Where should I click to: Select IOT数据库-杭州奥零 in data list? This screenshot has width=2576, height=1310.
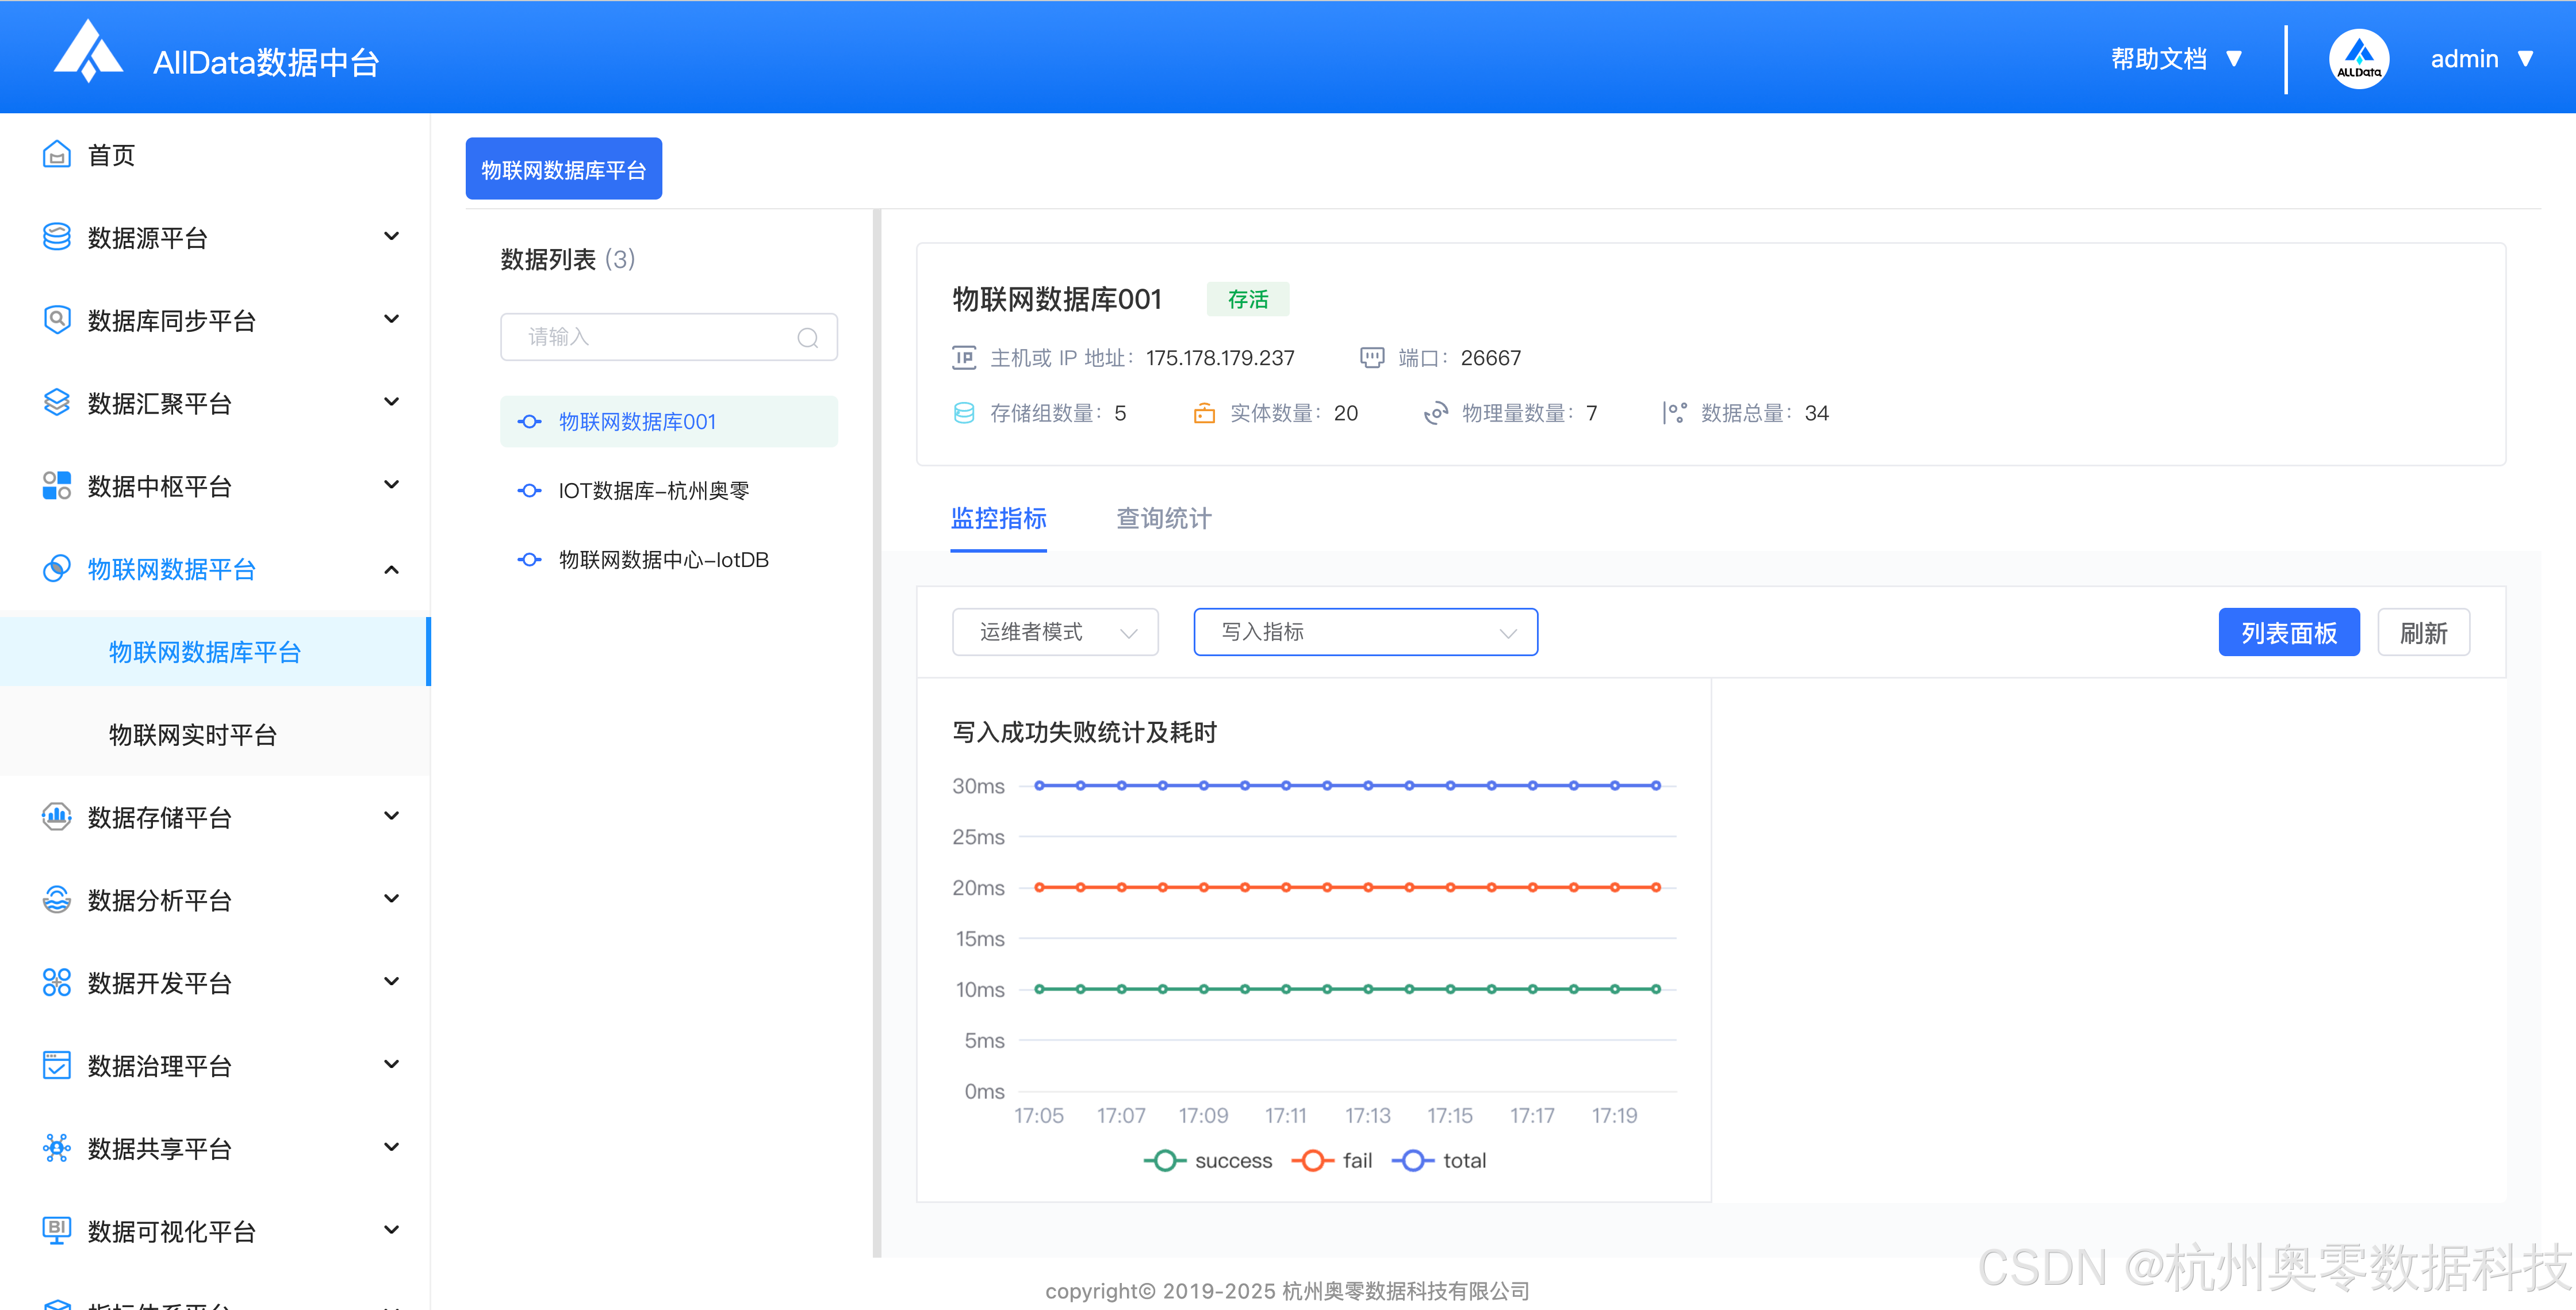tap(653, 490)
